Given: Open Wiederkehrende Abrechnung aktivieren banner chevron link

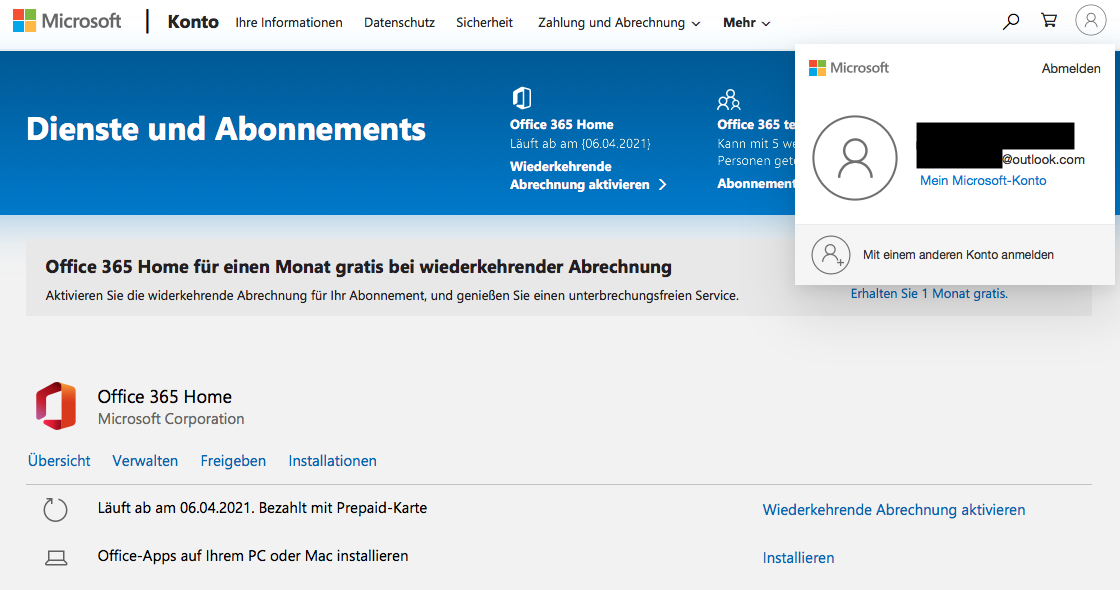Looking at the screenshot, I should [x=588, y=176].
